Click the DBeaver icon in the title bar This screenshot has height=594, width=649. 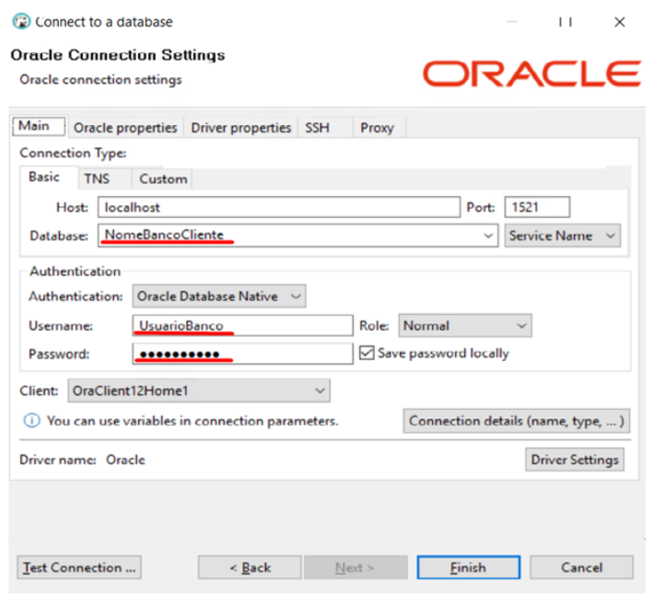pos(21,21)
